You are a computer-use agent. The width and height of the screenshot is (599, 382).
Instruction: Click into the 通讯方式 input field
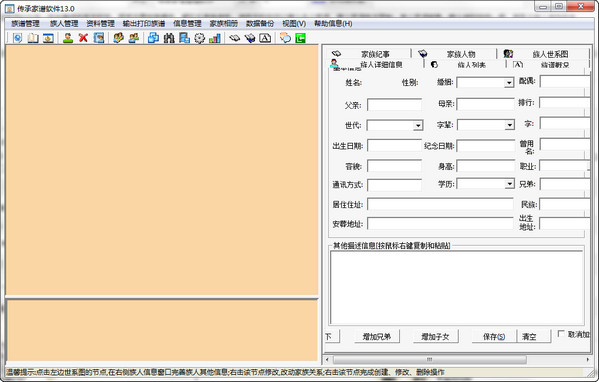coord(394,185)
